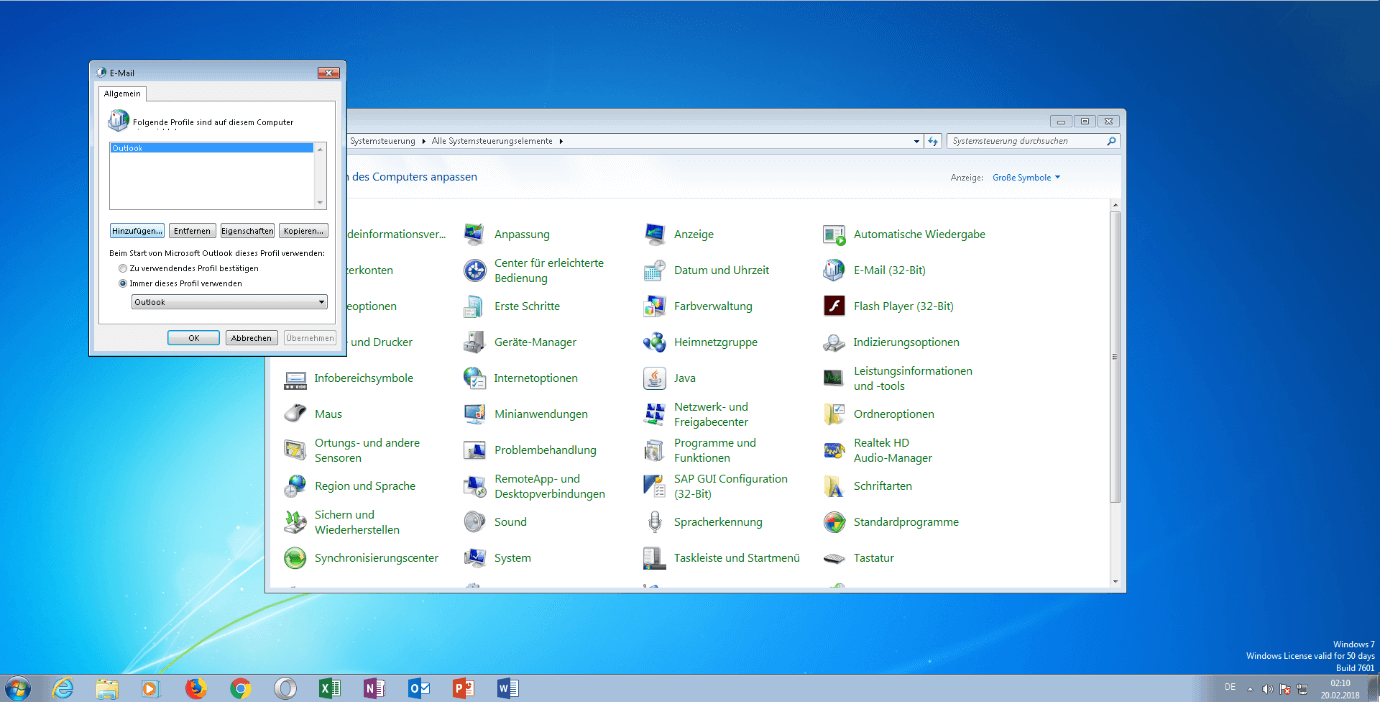Open the Maus settings icon

point(295,414)
